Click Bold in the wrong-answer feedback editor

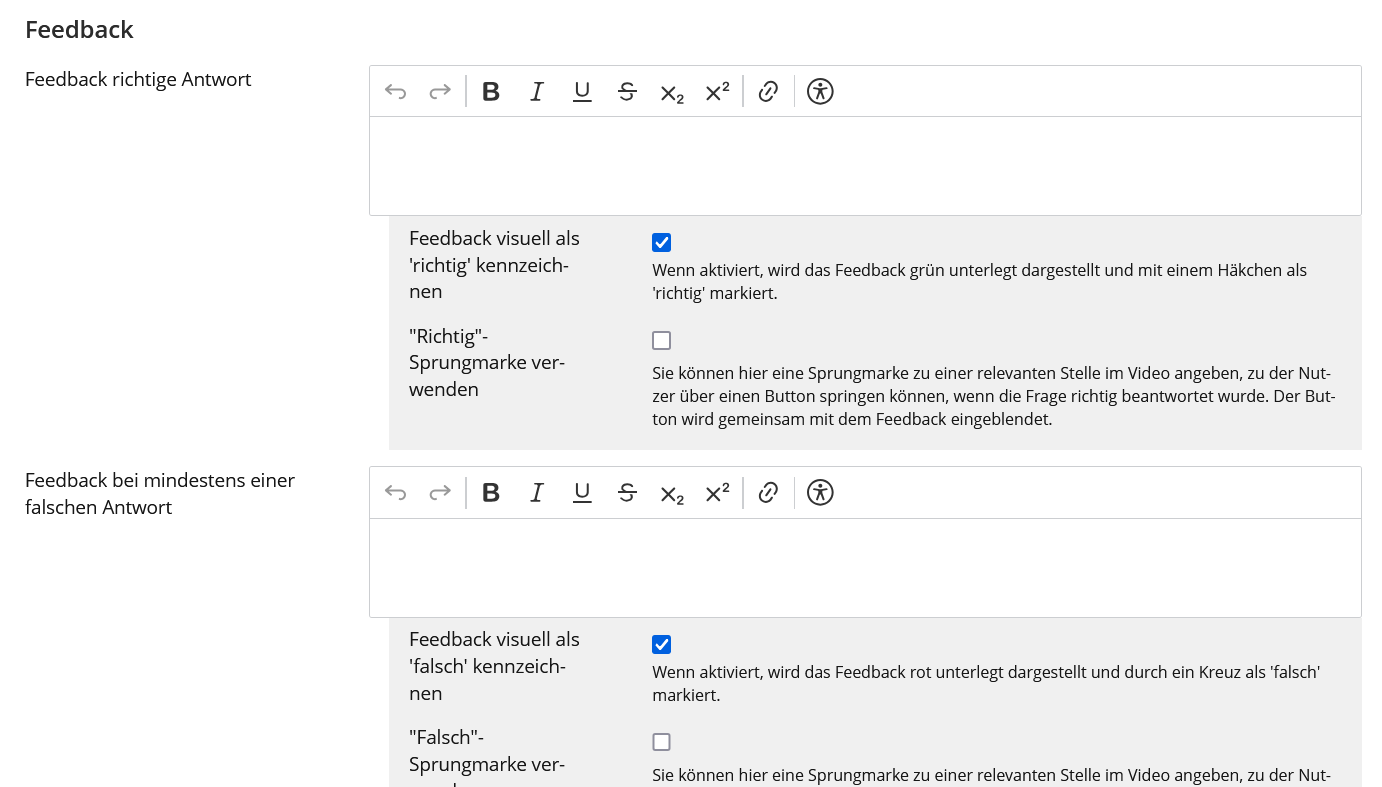point(491,493)
